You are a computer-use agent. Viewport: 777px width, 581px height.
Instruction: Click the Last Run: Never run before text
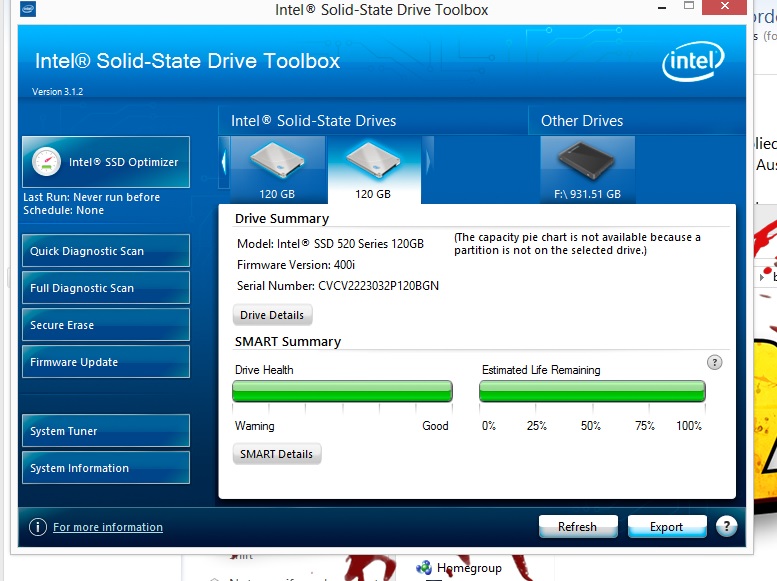pos(92,197)
